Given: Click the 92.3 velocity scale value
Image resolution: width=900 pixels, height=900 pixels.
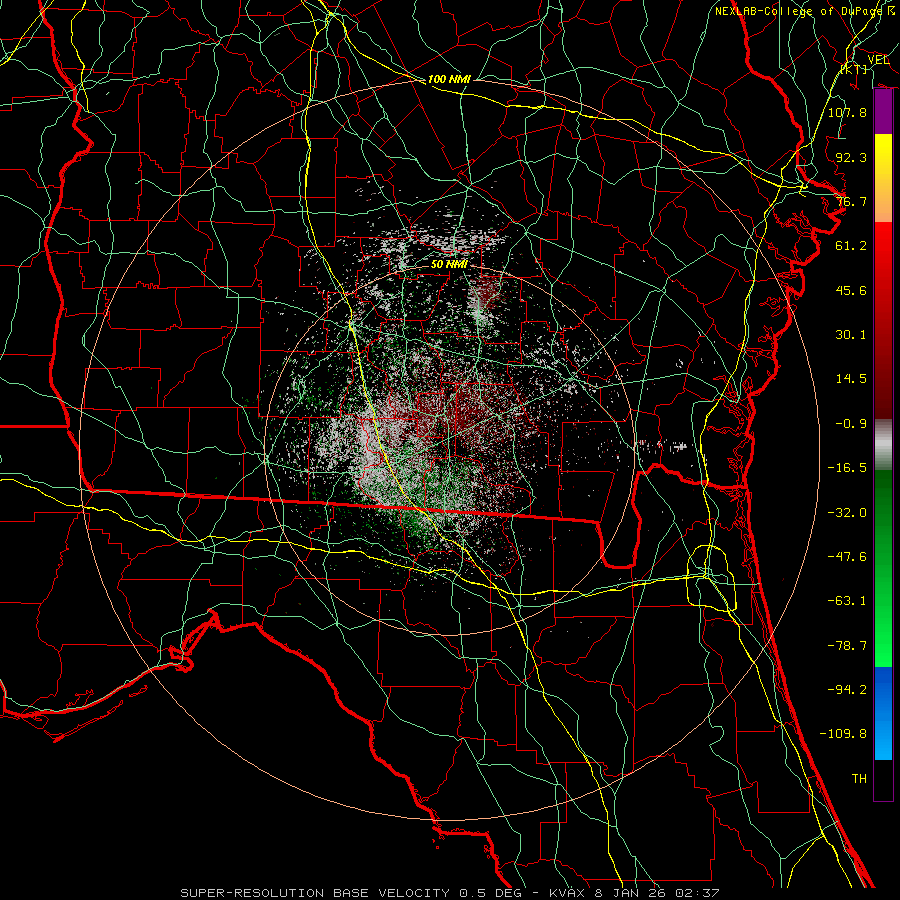Looking at the screenshot, I should (x=851, y=157).
